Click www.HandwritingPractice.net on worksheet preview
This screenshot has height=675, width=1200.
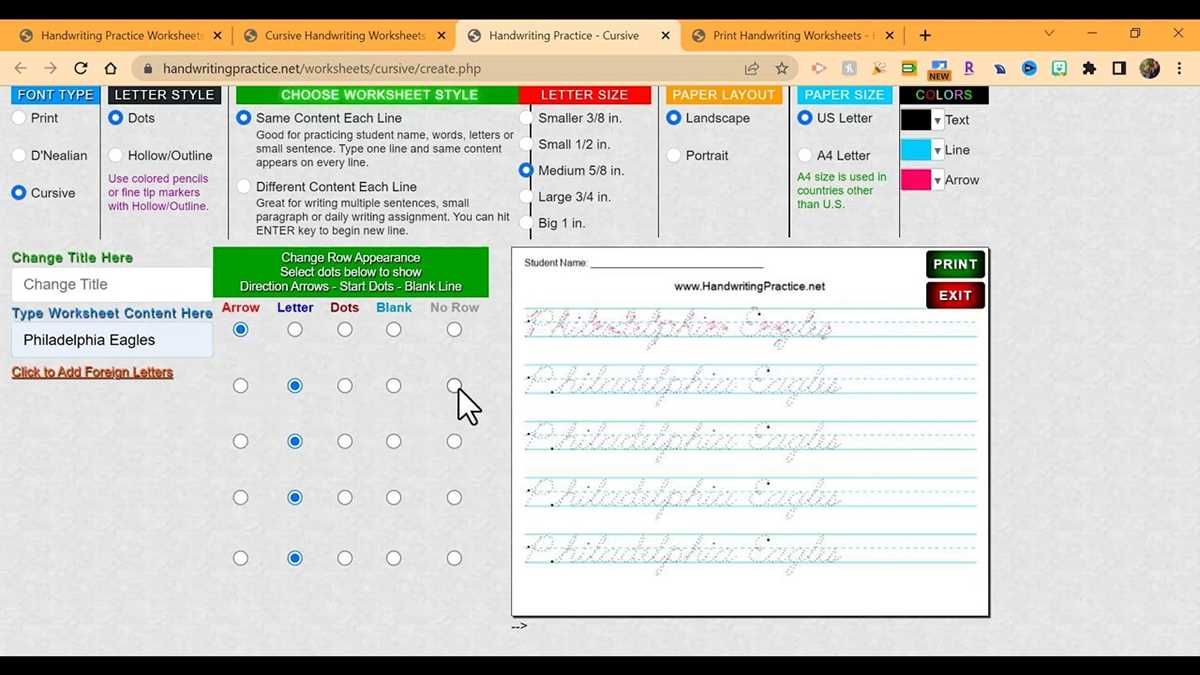pyautogui.click(x=750, y=286)
